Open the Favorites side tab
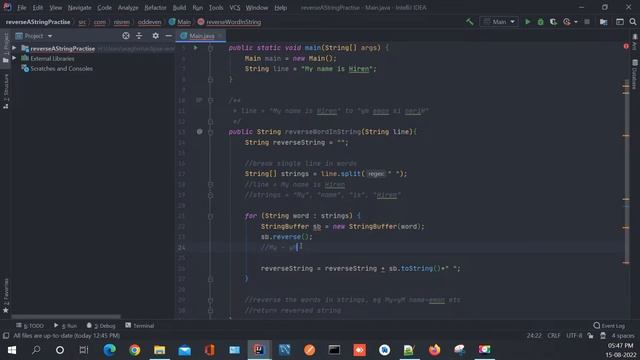This screenshot has height=360, width=640. point(6,296)
